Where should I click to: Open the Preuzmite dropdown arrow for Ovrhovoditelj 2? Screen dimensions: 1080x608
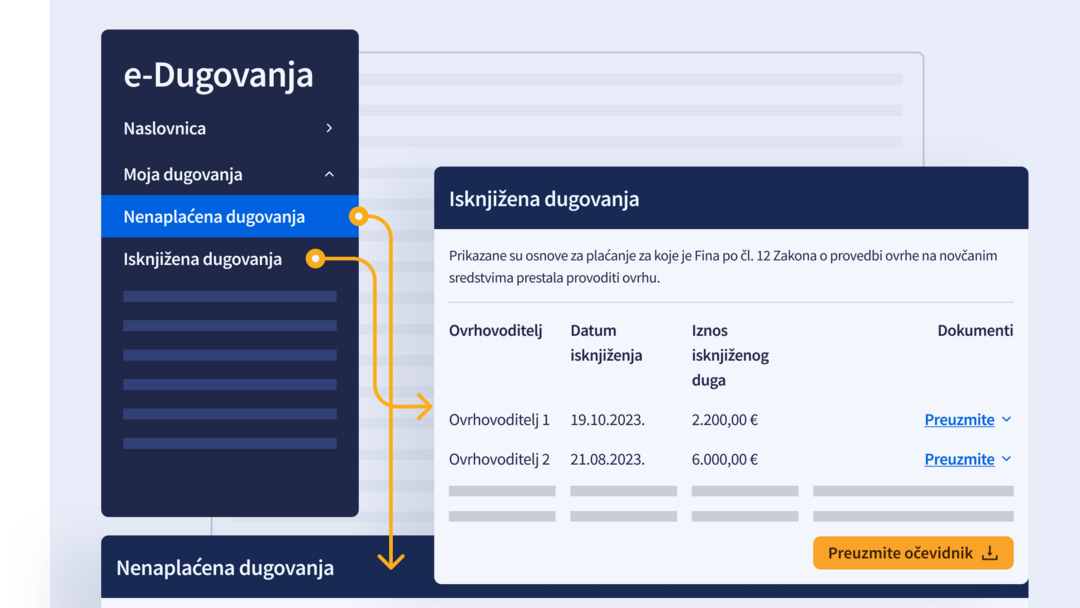click(1006, 459)
